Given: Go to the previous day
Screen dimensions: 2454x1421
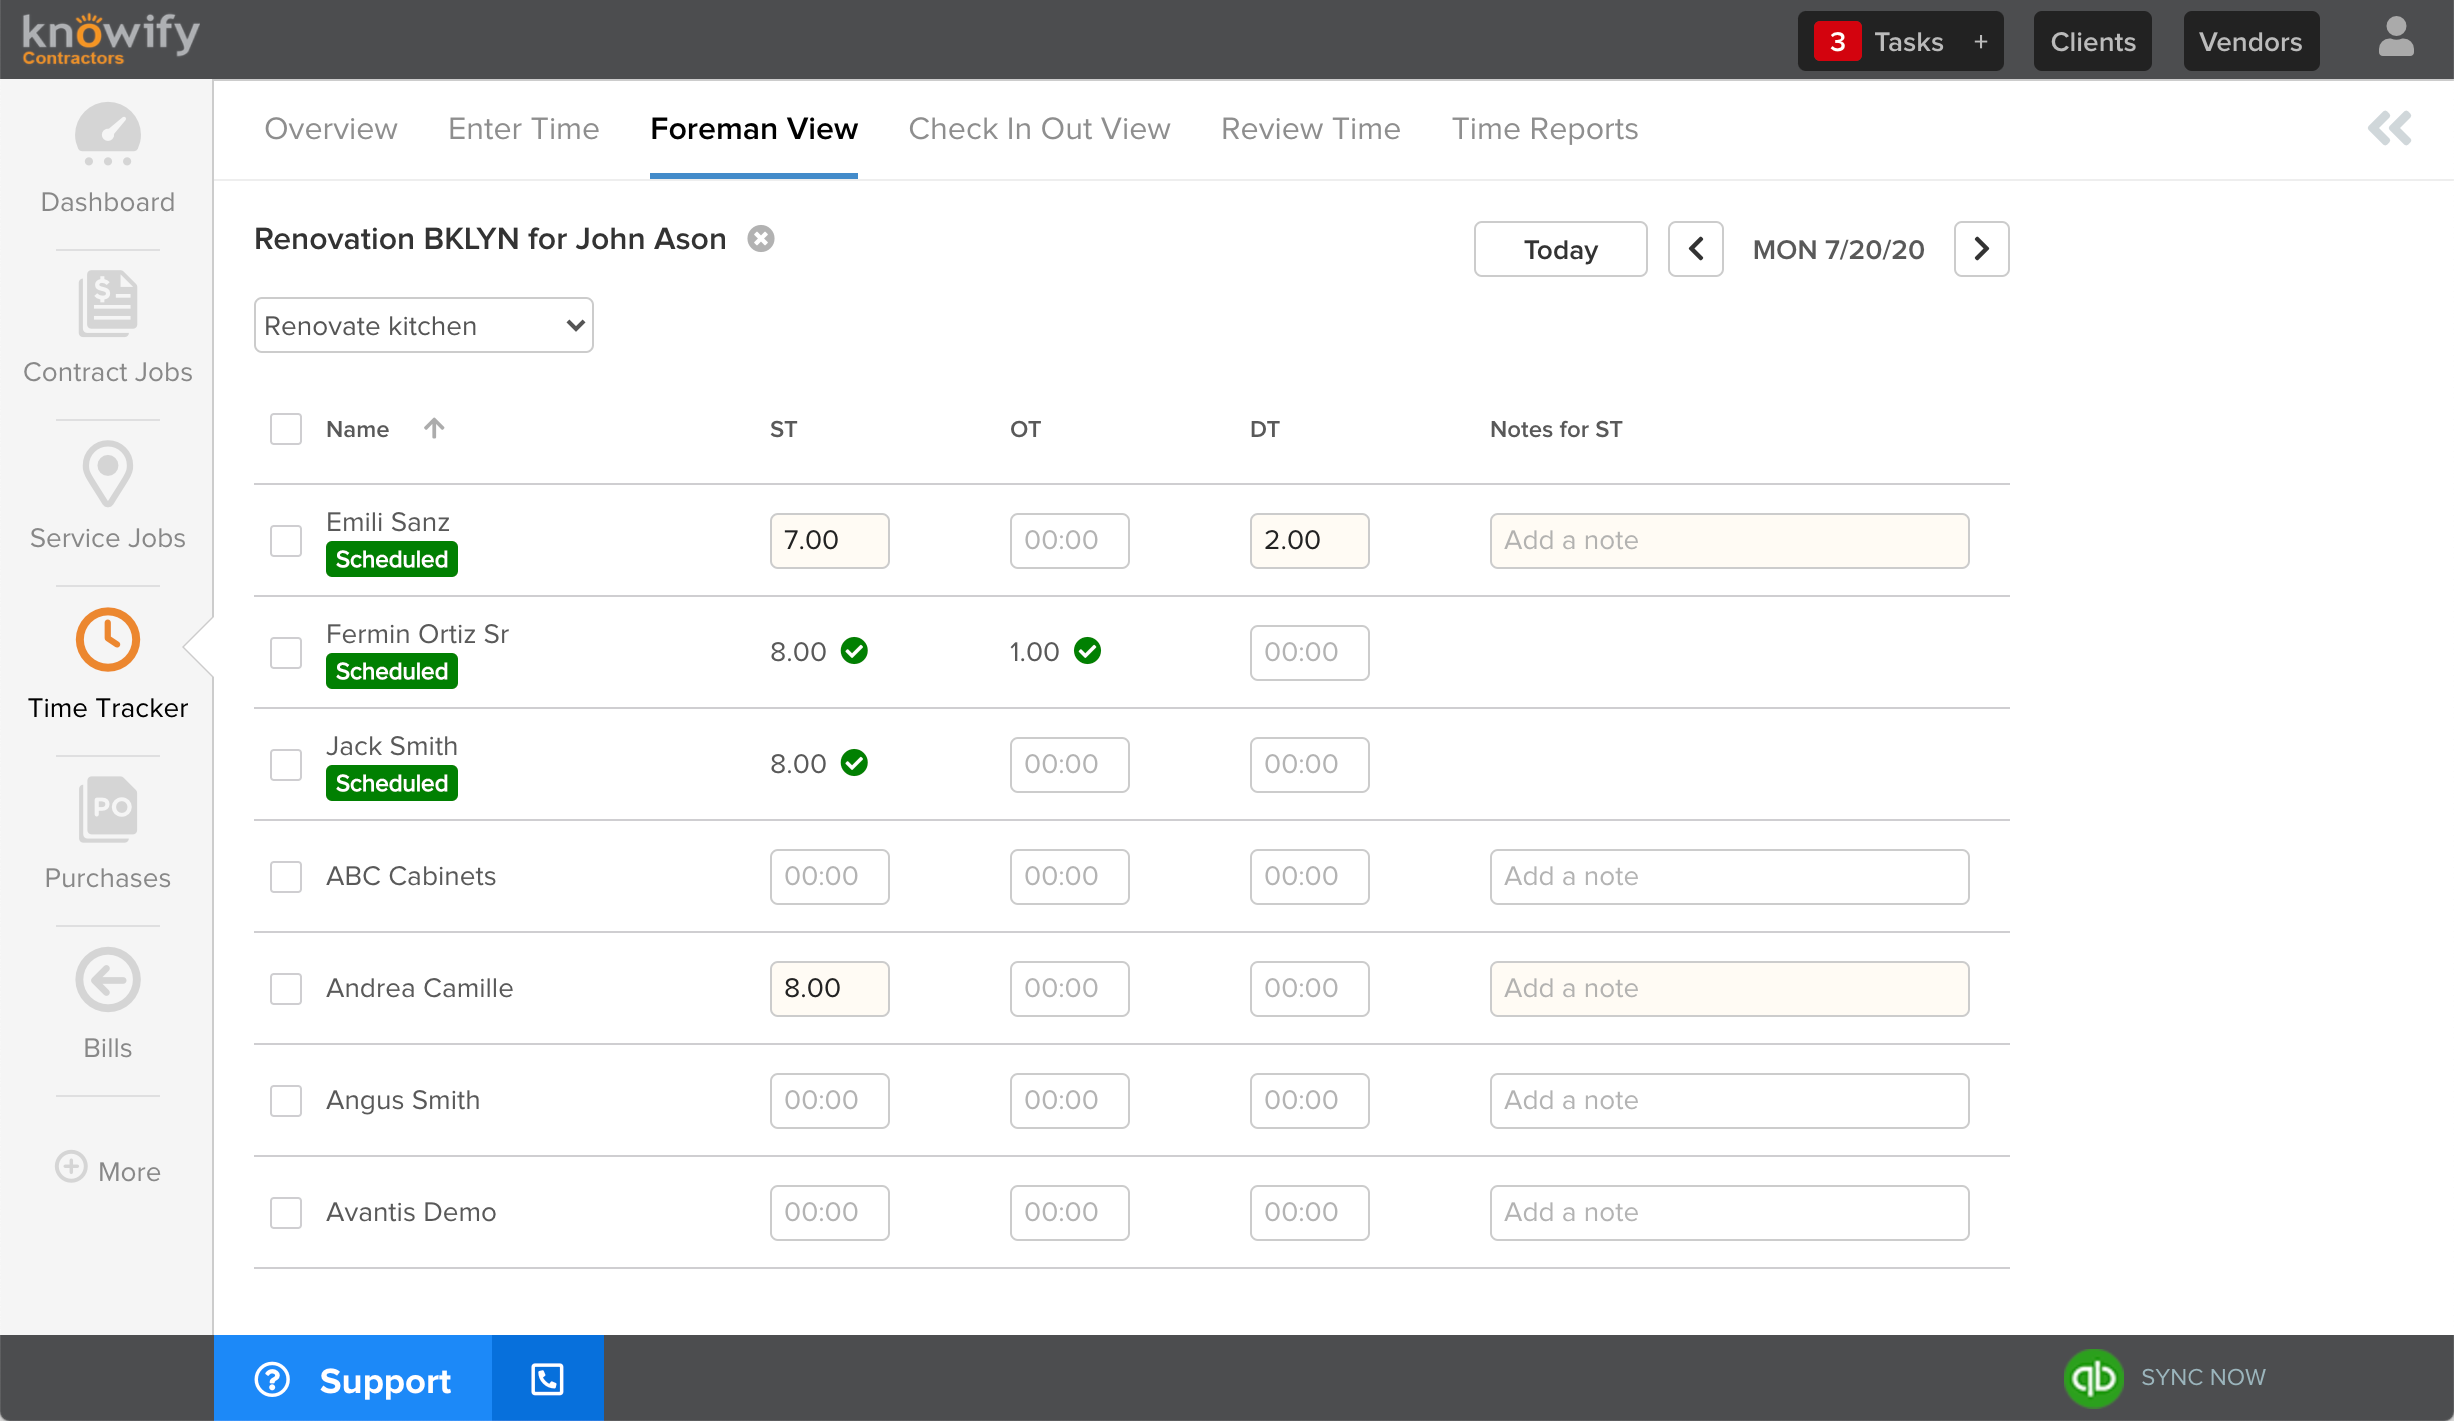Looking at the screenshot, I should [x=1696, y=249].
